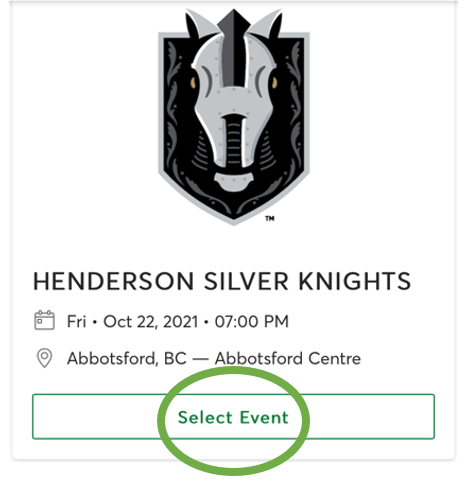Click the word KNIGHTS in the title
Screen dimensions: 475x487
tap(355, 281)
